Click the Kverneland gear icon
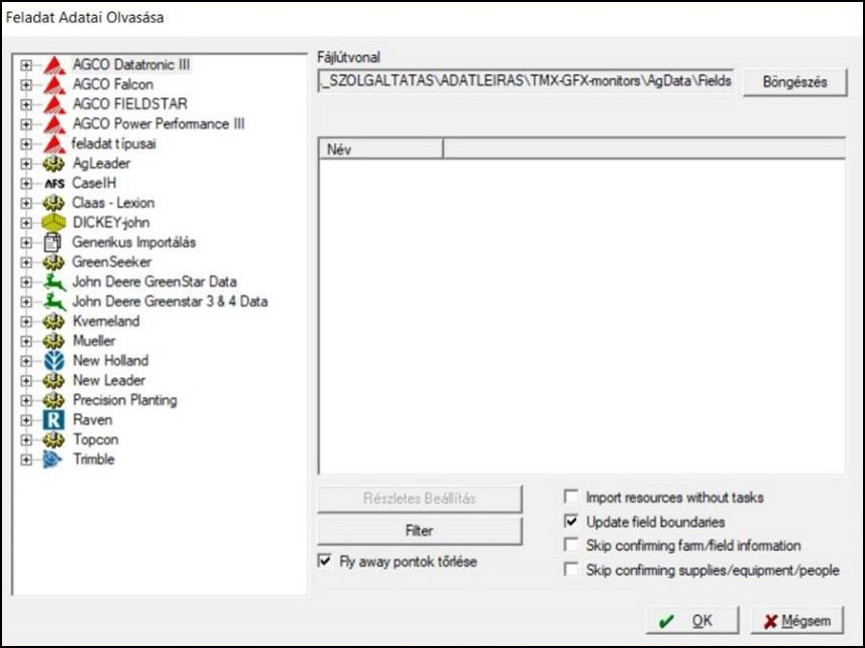The height and width of the screenshot is (648, 865). [x=54, y=322]
